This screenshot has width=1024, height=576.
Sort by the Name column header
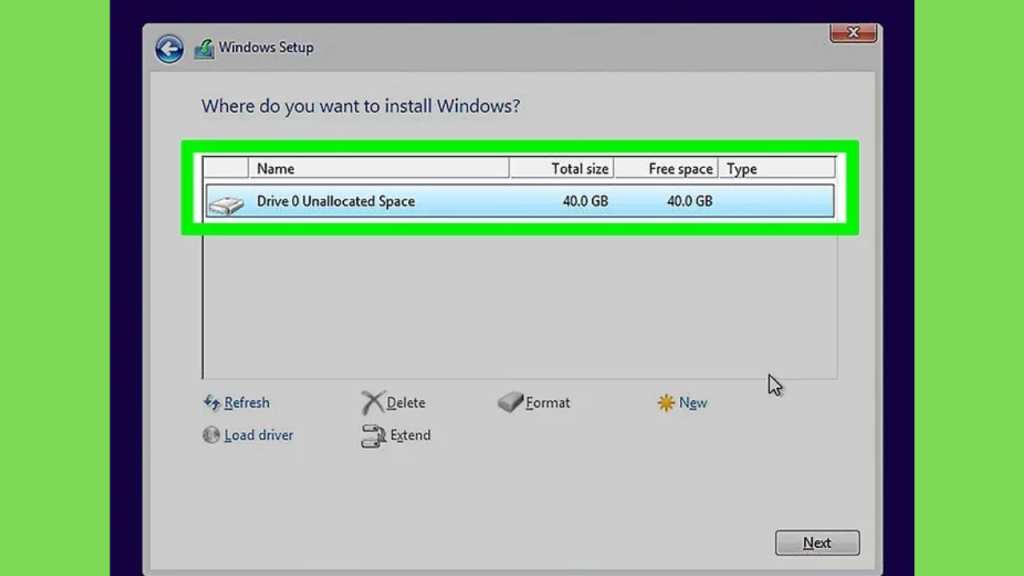click(x=379, y=168)
